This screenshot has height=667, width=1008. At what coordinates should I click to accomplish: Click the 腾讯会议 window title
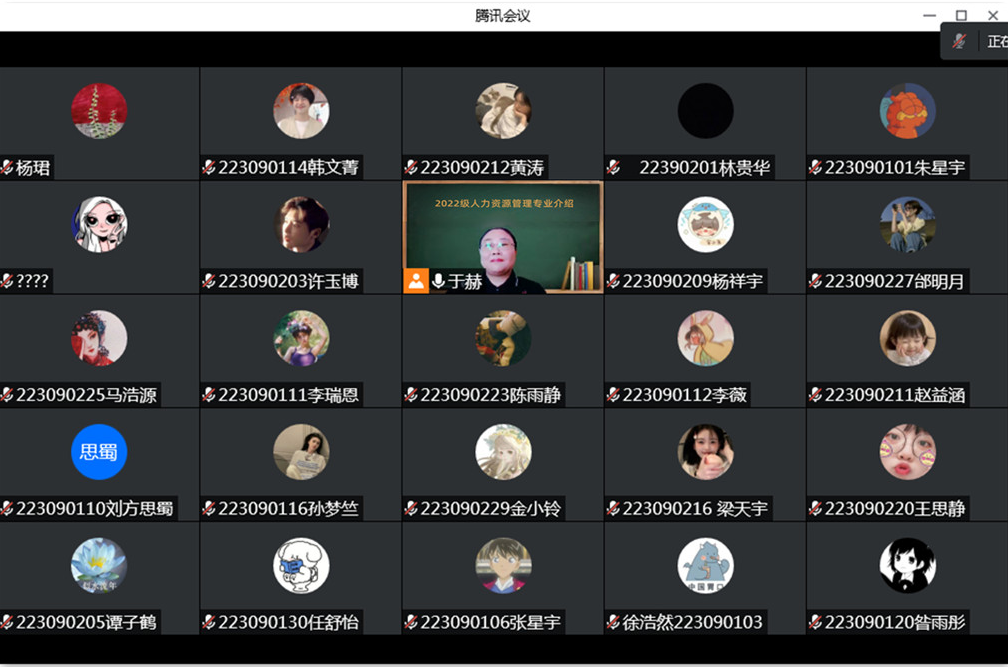click(503, 15)
